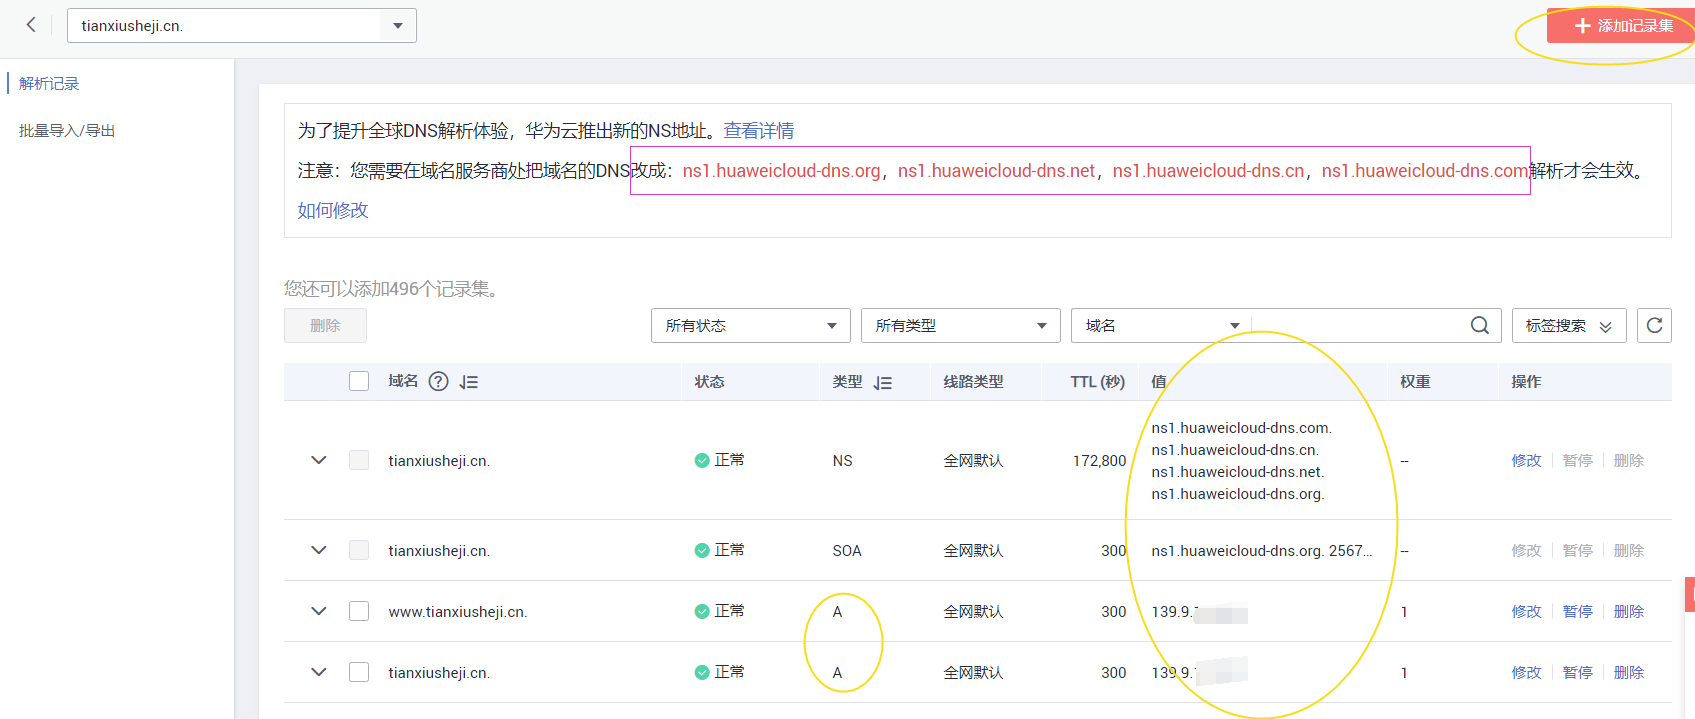Click 暂停 for the last tianxiusheji.cn. A record
The height and width of the screenshot is (719, 1695).
[x=1577, y=672]
